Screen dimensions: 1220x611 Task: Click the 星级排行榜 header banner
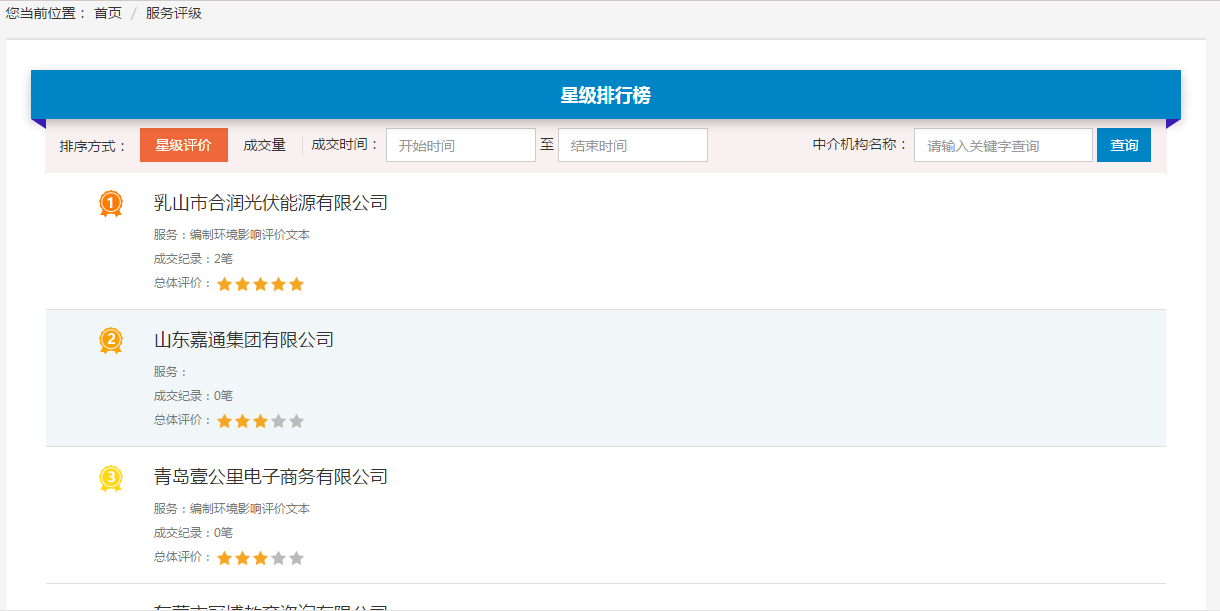tap(605, 95)
